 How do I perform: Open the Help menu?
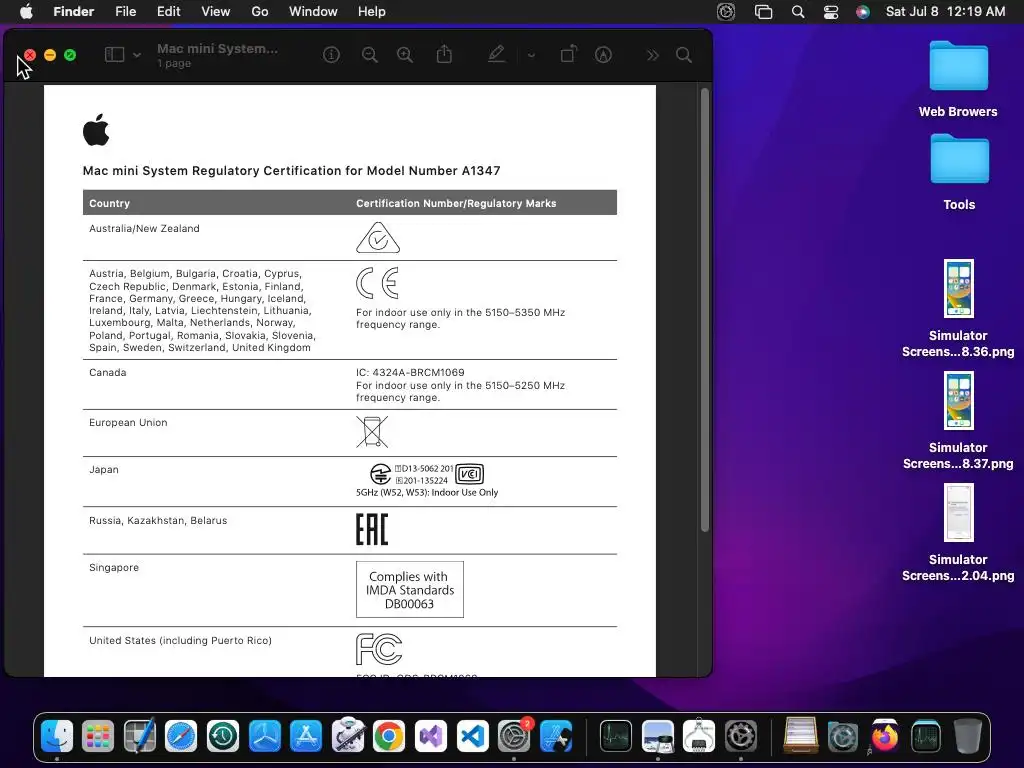tap(372, 12)
